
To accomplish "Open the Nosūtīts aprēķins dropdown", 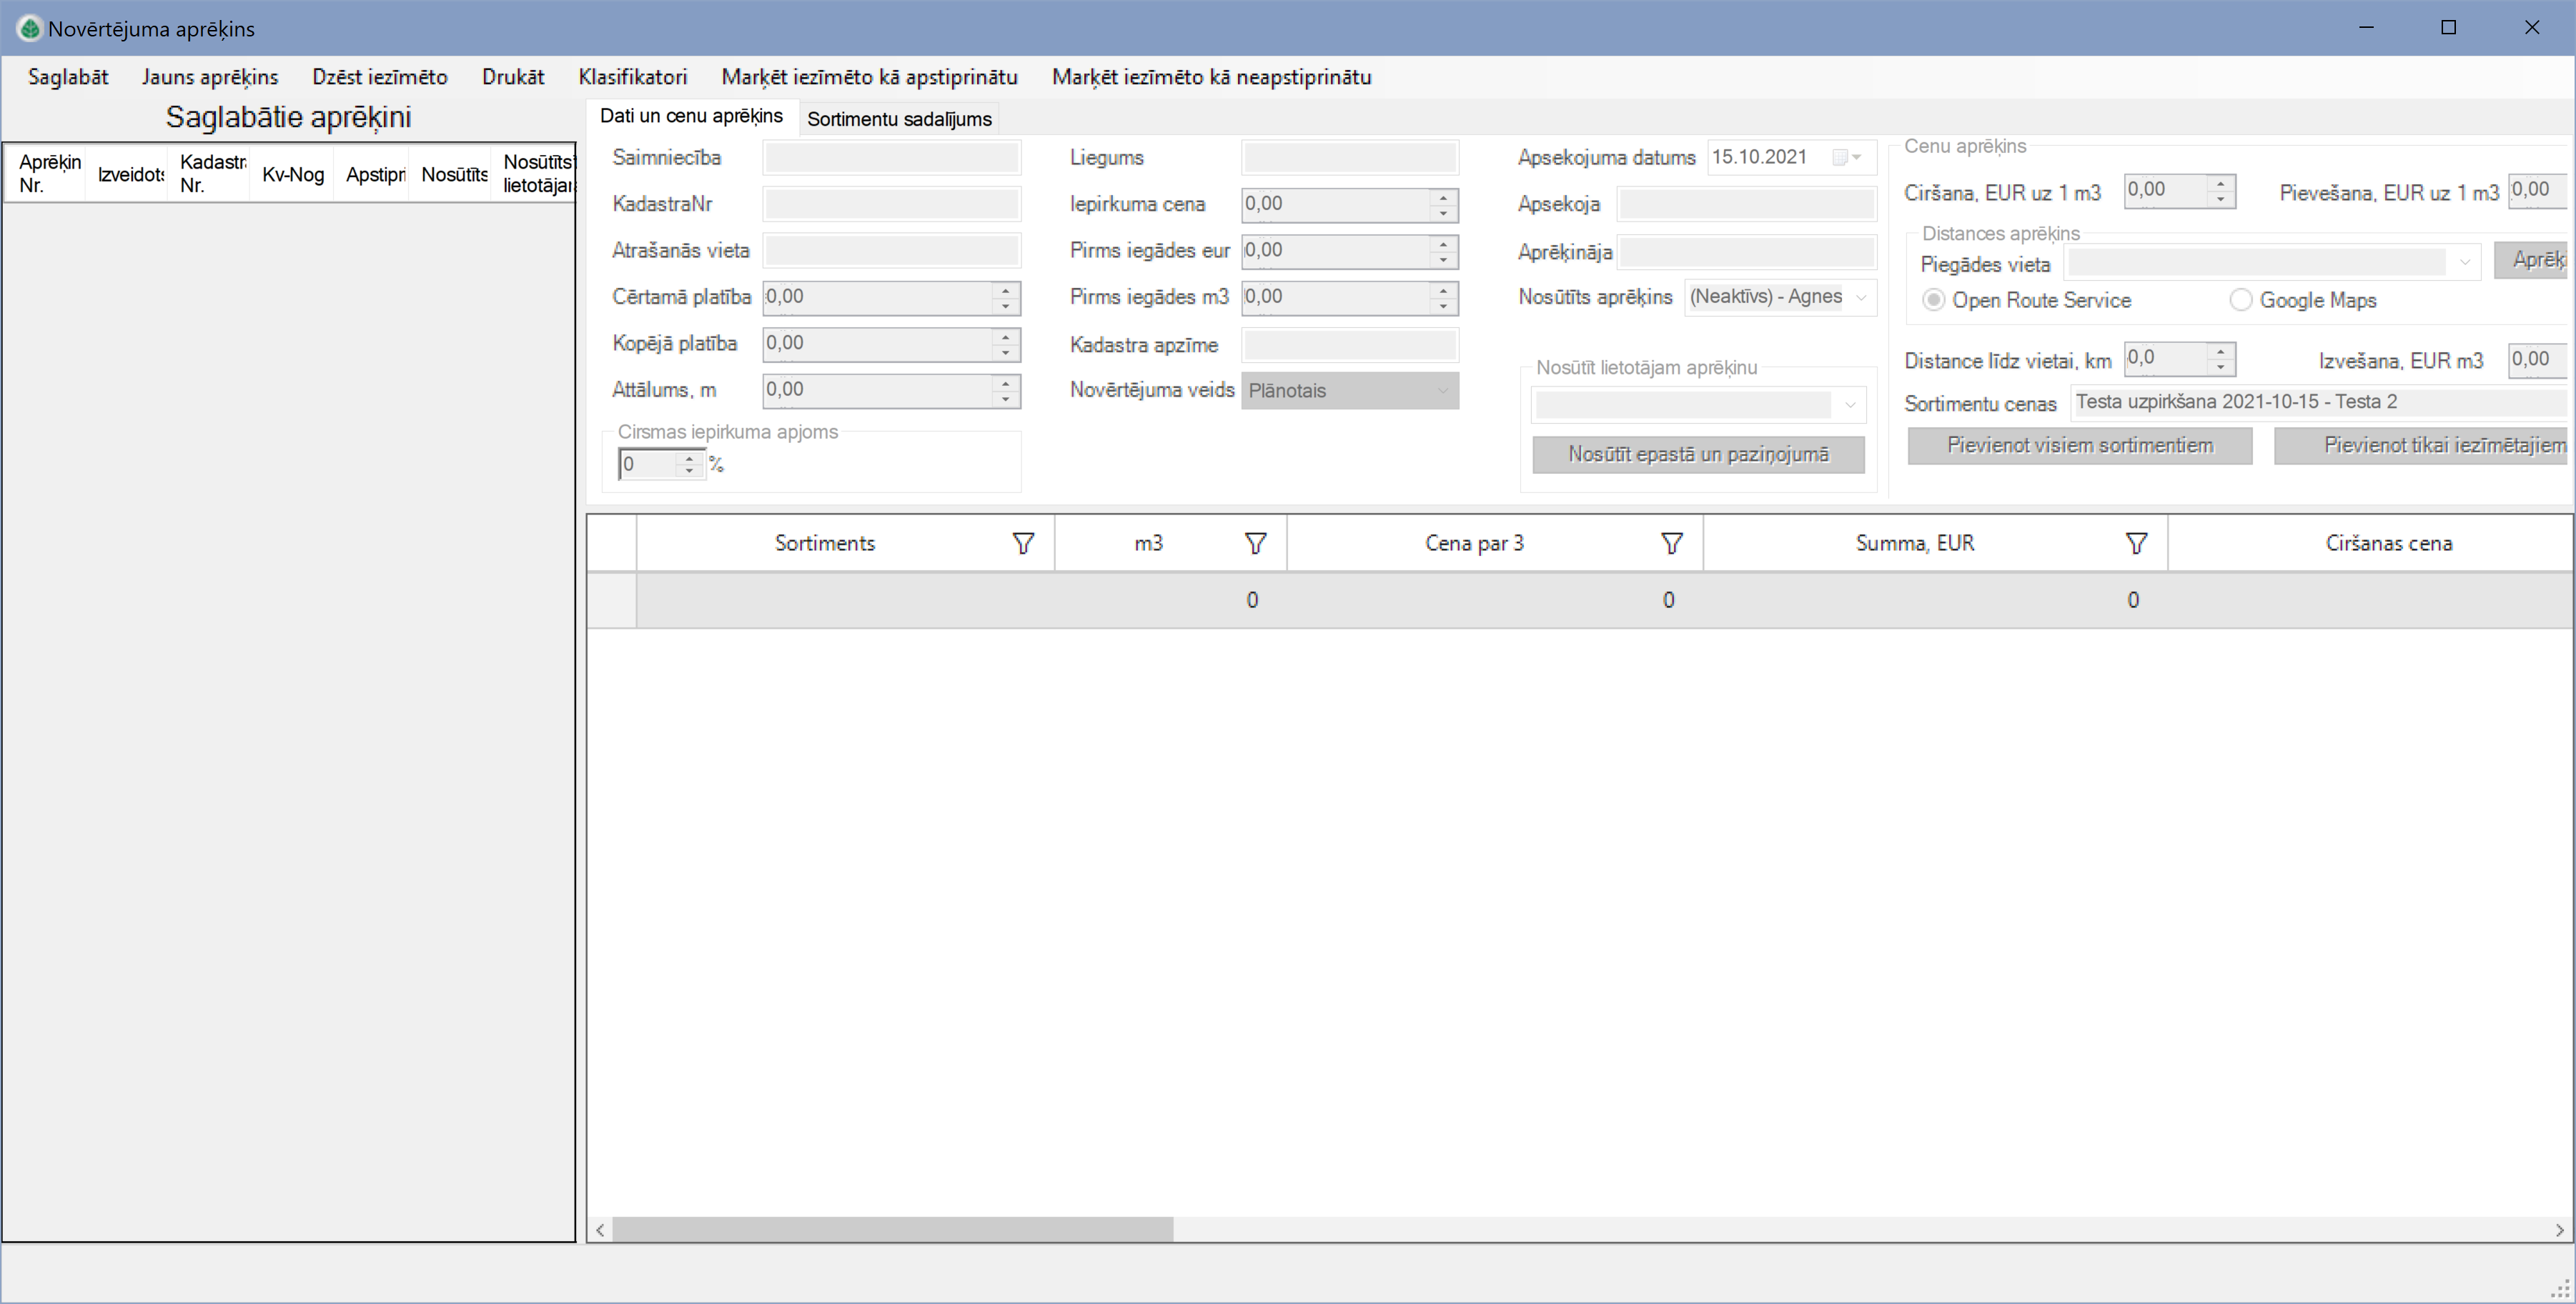I will (1861, 297).
